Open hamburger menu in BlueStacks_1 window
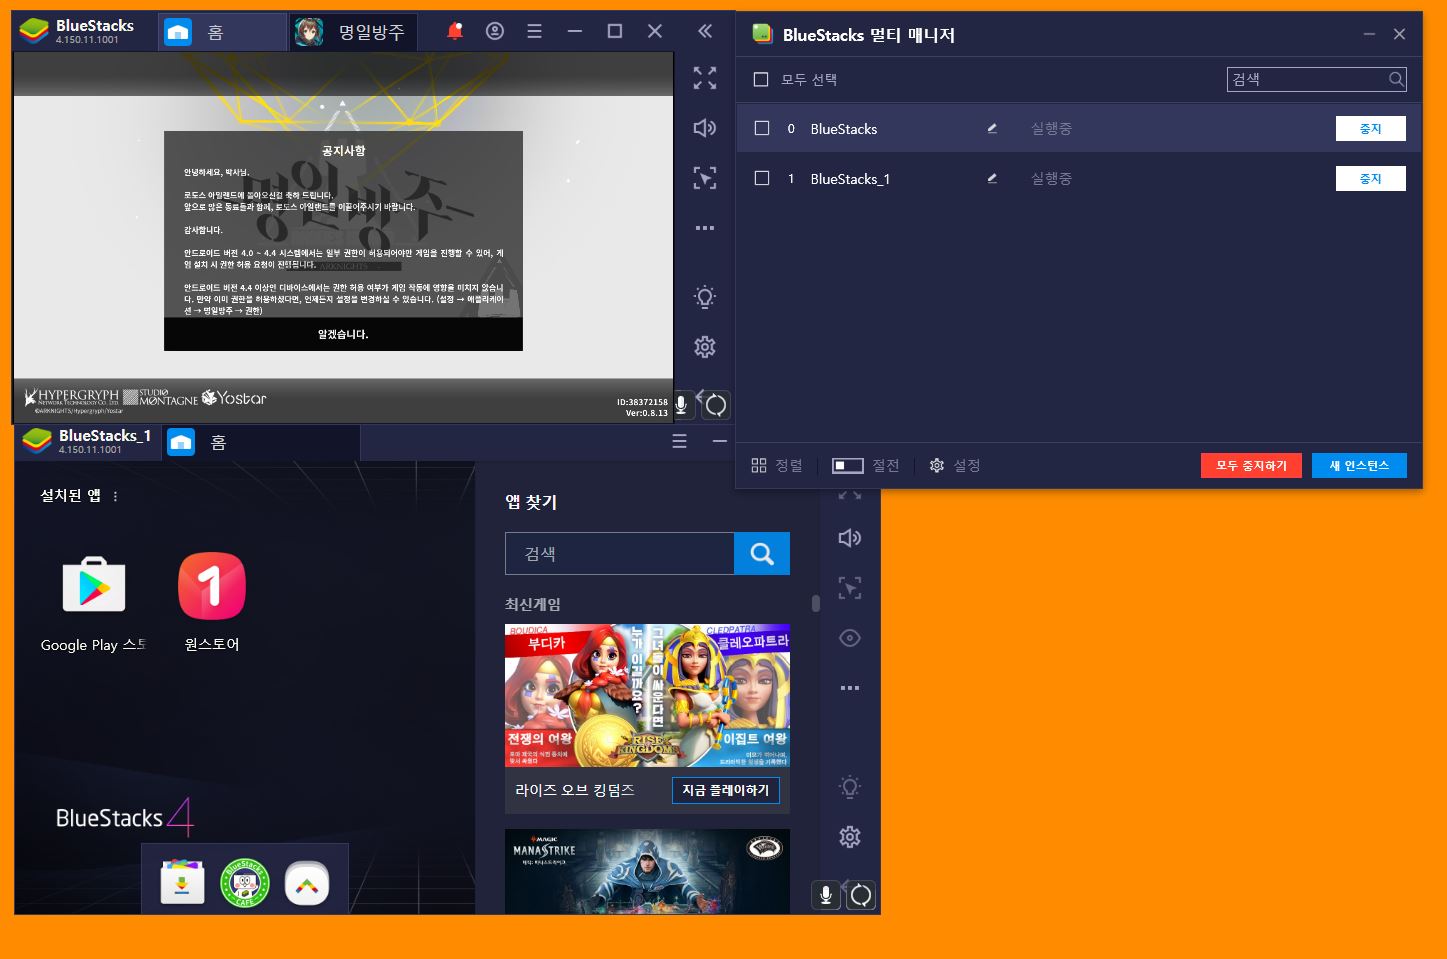This screenshot has width=1447, height=959. click(679, 441)
